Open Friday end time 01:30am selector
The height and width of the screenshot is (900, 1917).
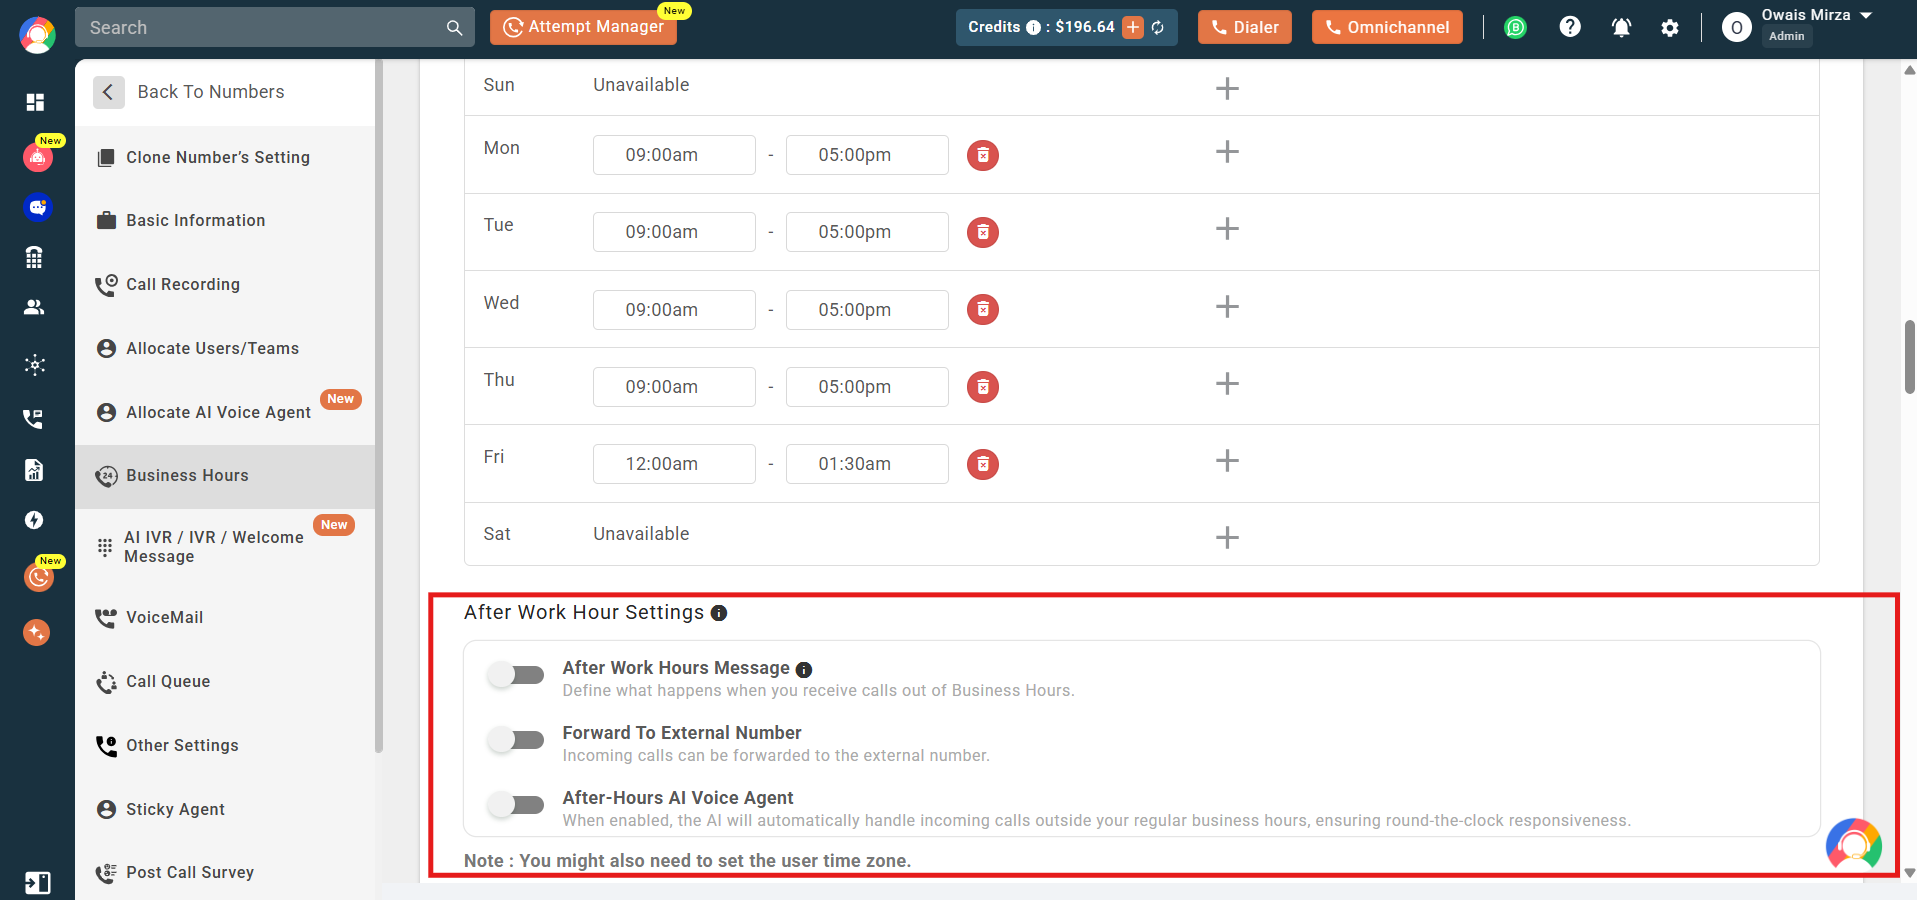pos(867,464)
